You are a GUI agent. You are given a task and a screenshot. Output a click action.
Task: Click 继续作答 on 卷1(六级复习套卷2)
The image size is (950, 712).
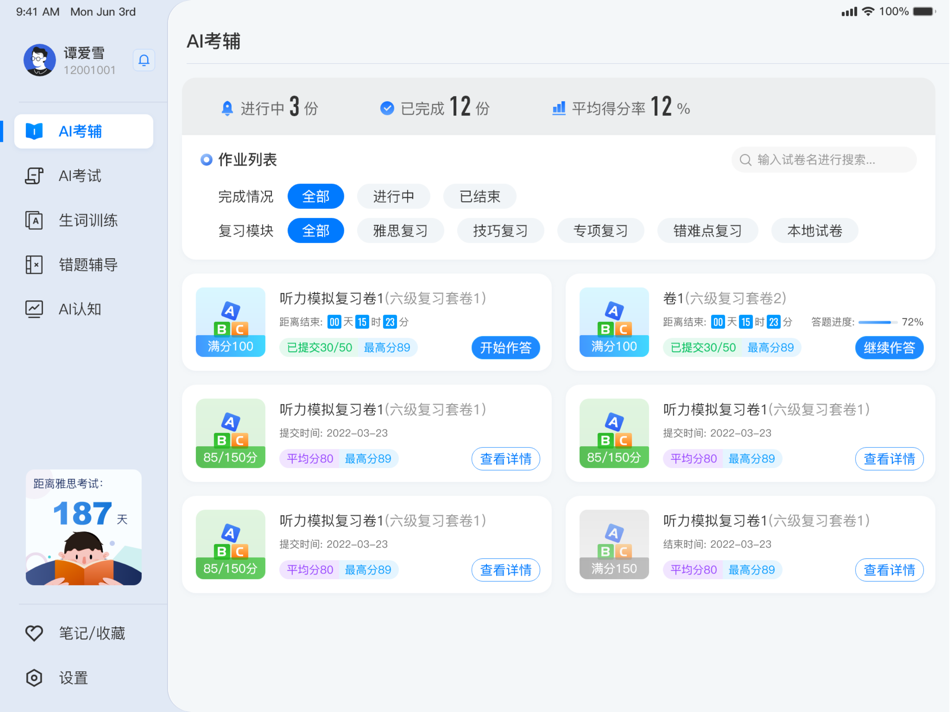coord(889,347)
